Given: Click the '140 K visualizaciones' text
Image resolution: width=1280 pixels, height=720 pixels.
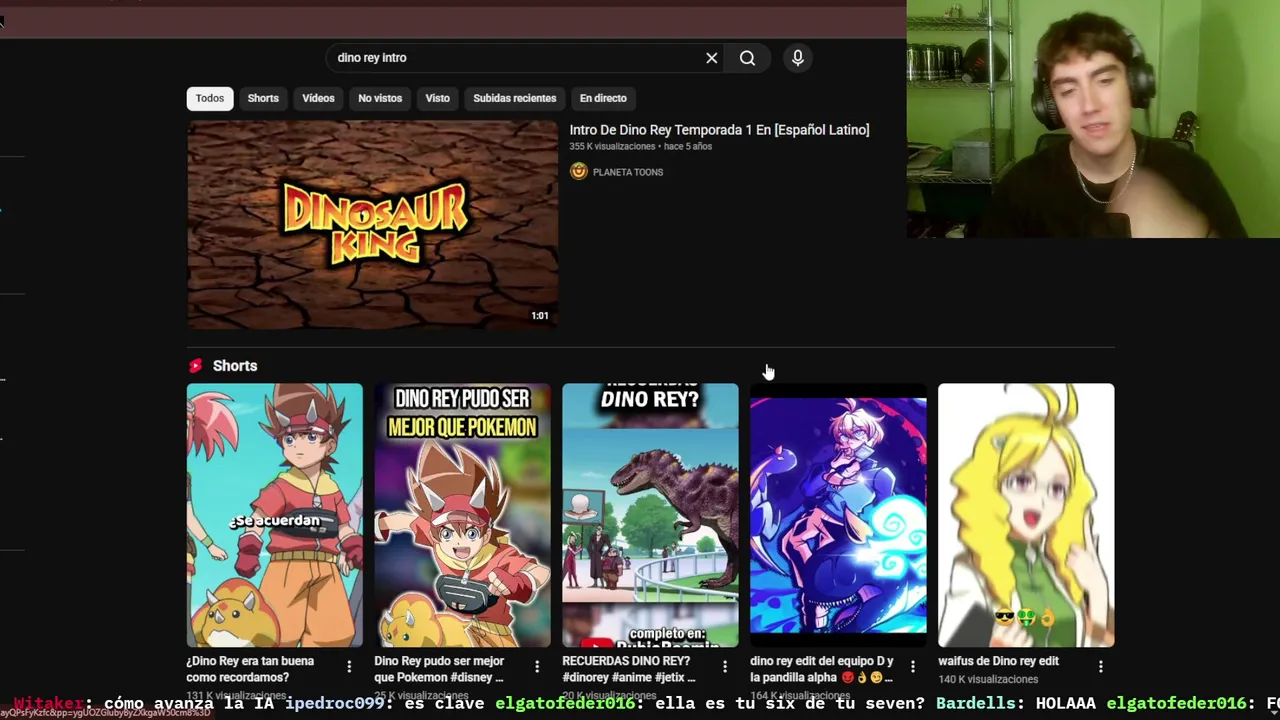Looking at the screenshot, I should point(988,679).
